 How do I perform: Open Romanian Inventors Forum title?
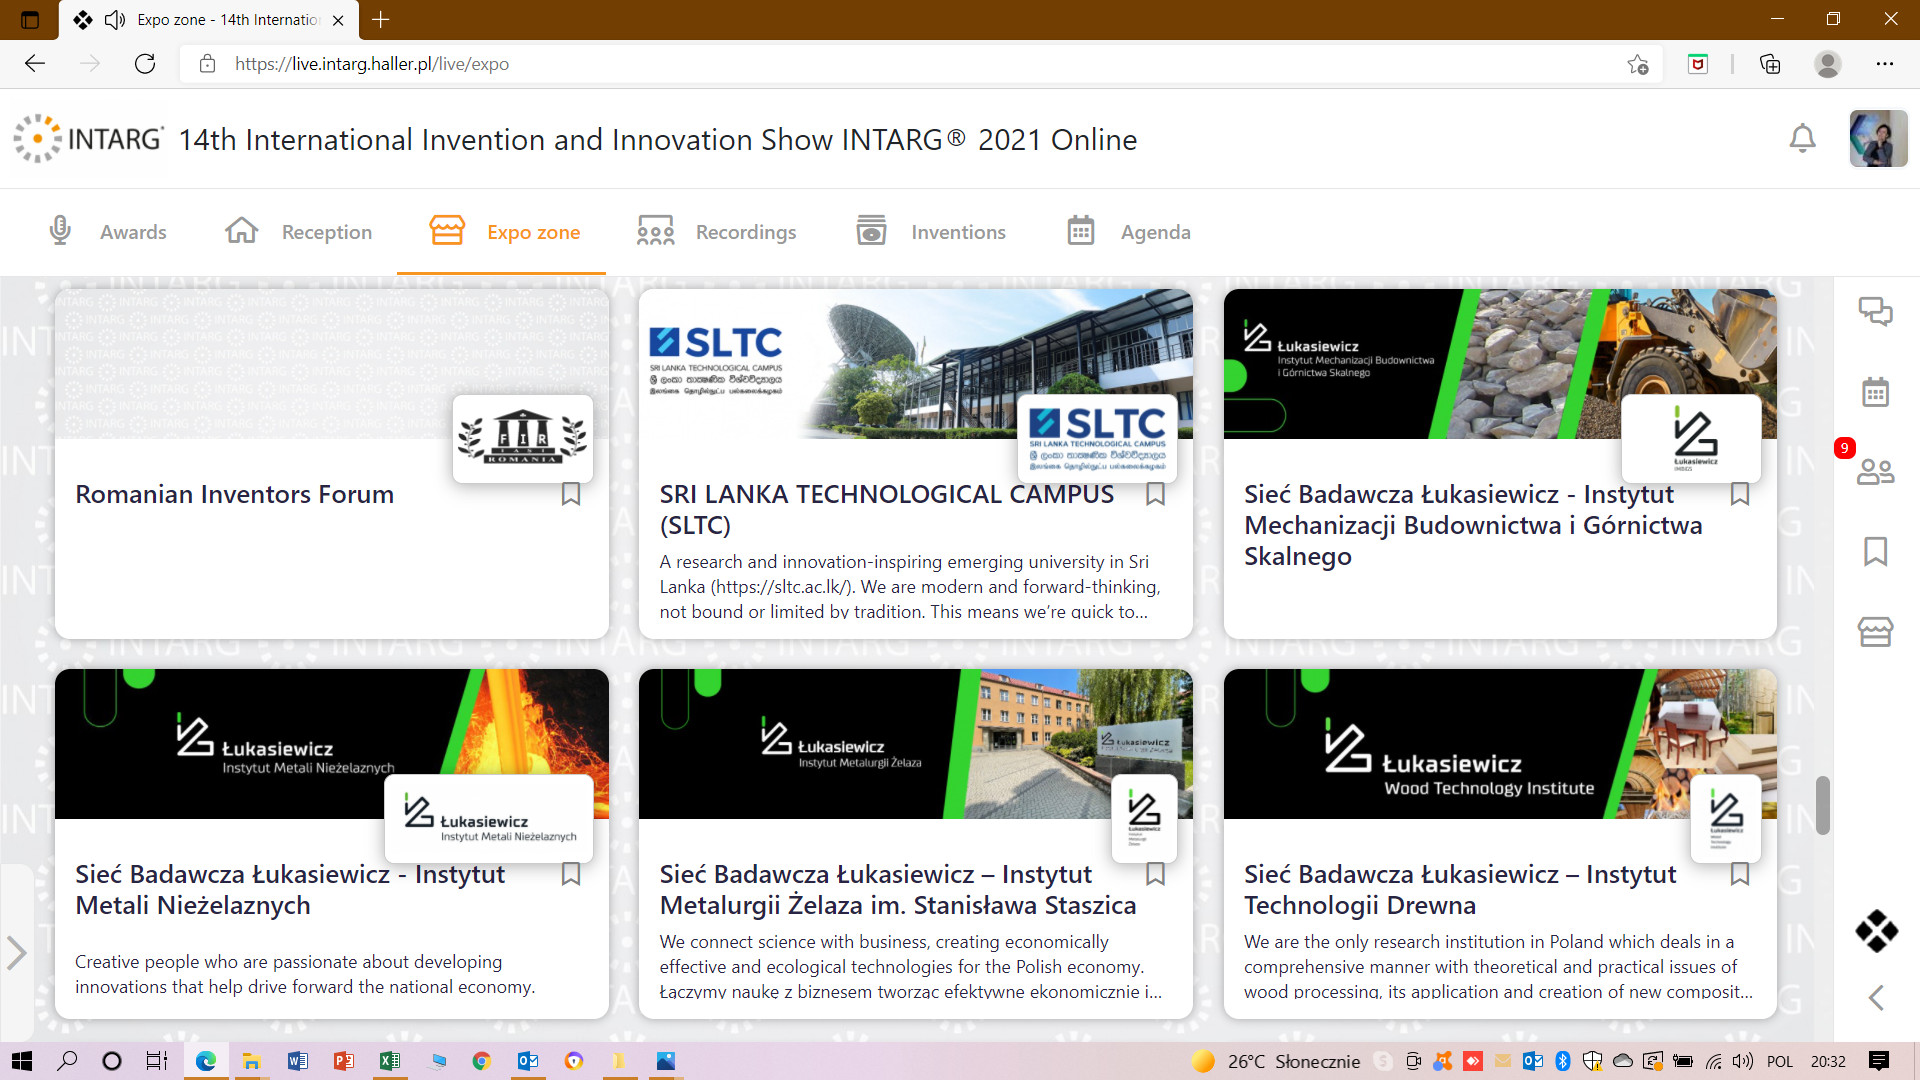coord(234,494)
